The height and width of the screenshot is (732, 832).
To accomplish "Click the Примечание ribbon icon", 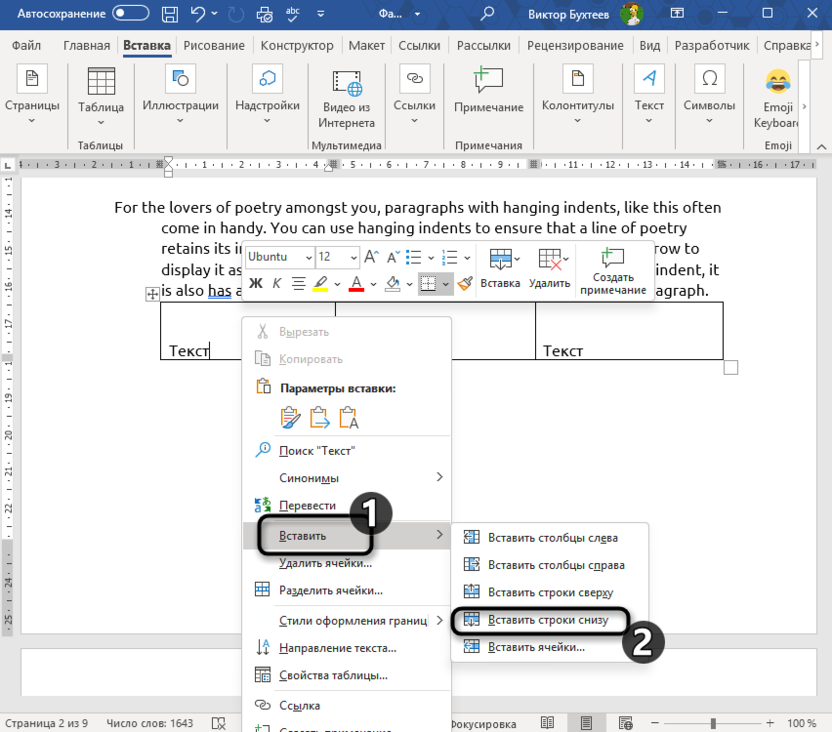I will pyautogui.click(x=488, y=82).
